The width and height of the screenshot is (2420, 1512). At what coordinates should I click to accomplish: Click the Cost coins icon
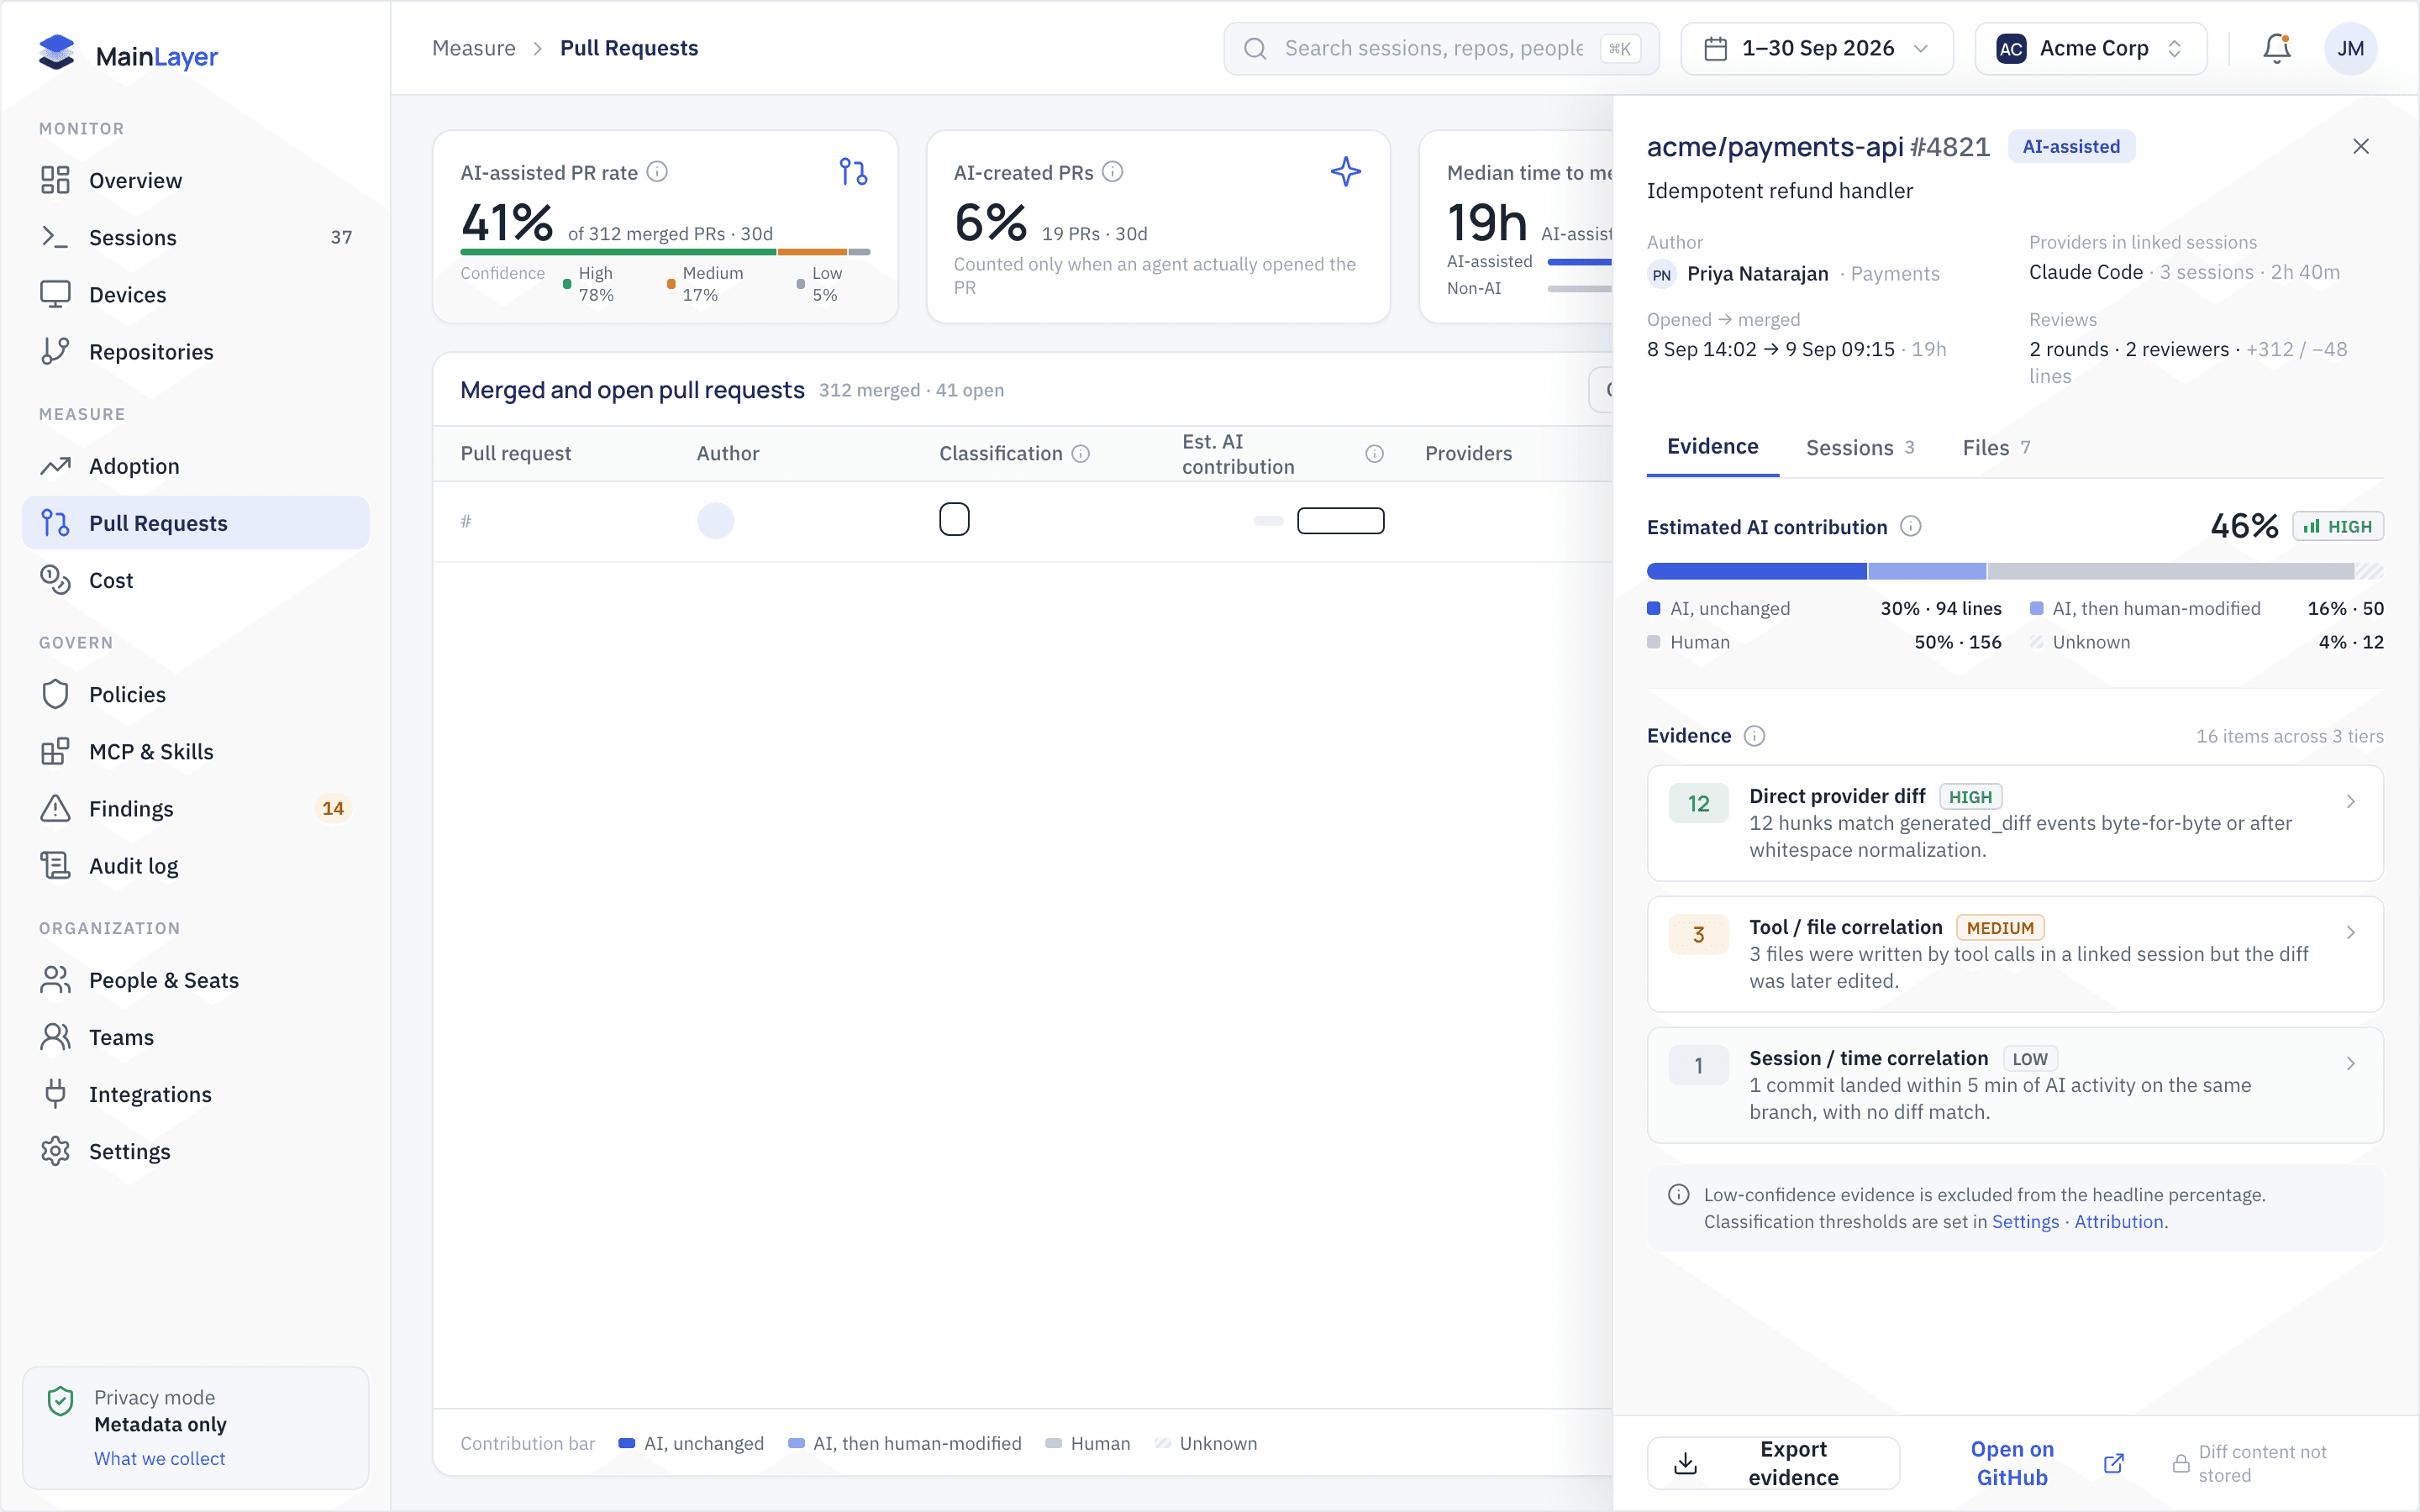[55, 580]
